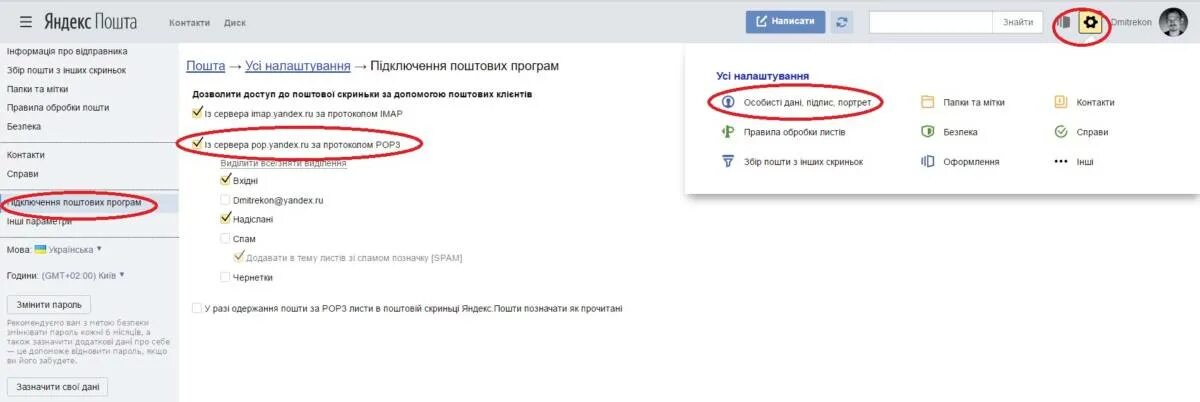Open the Диск link in top bar
Screen dimensions: 1200x402
click(x=235, y=22)
